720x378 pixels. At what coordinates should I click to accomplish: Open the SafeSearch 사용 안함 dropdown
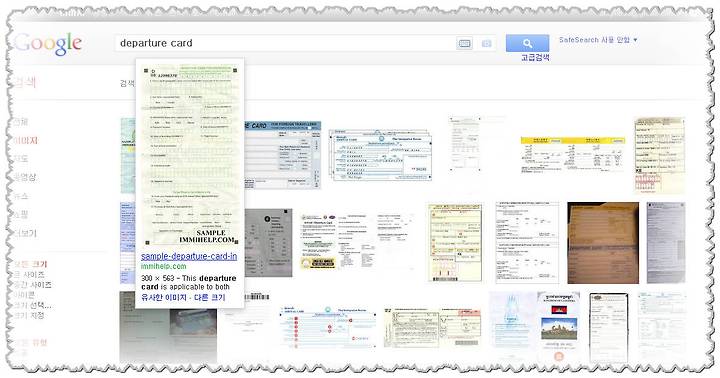click(598, 40)
